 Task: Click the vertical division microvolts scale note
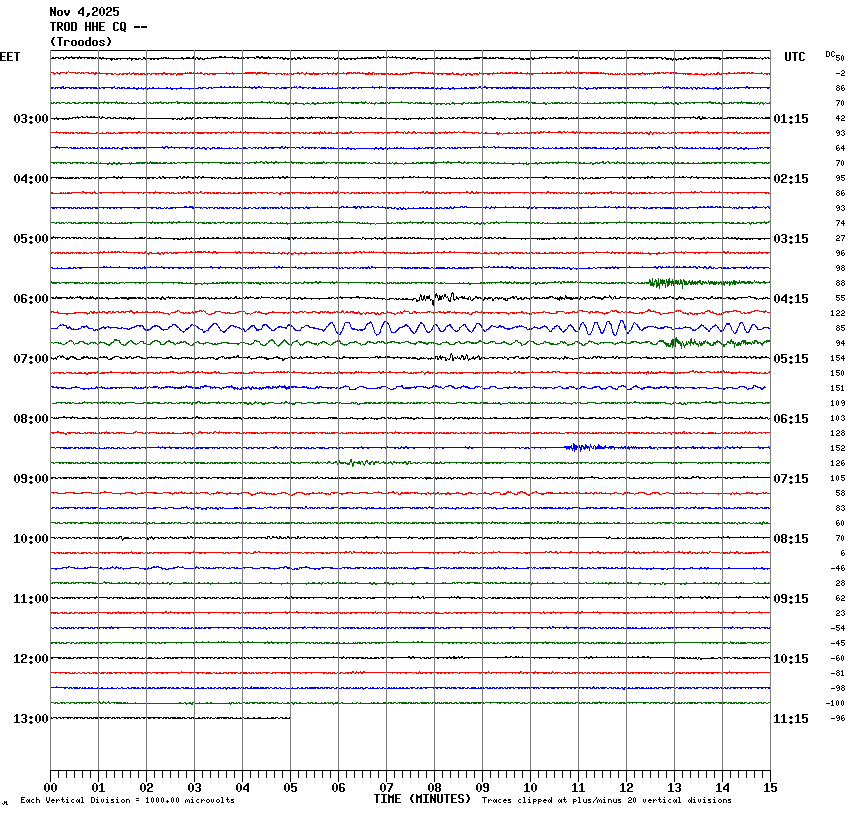pyautogui.click(x=127, y=800)
